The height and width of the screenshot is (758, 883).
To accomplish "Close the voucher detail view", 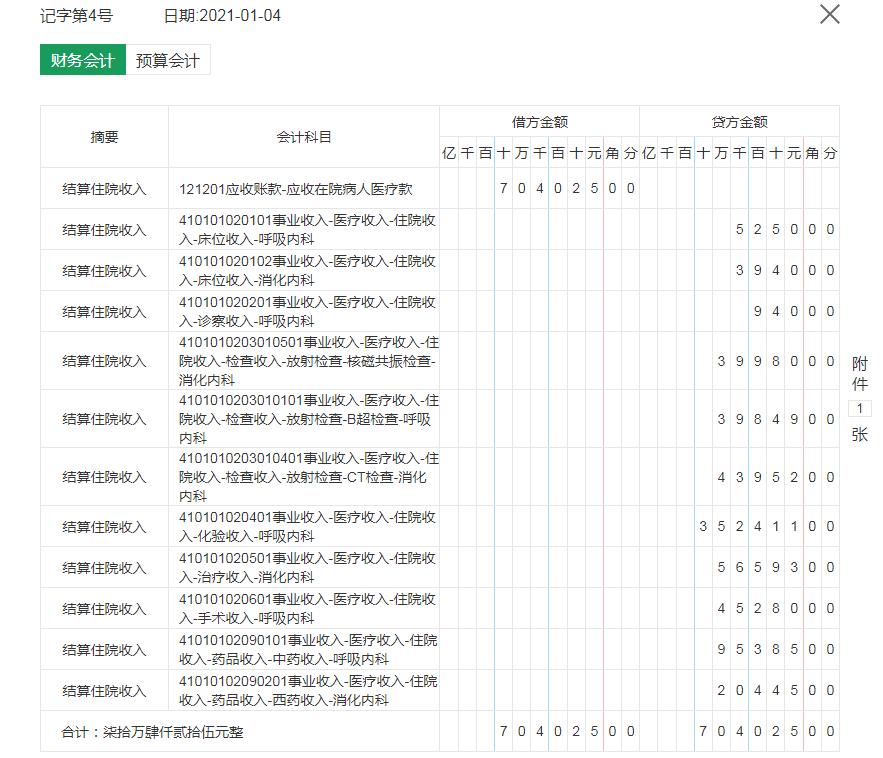I will click(x=828, y=15).
